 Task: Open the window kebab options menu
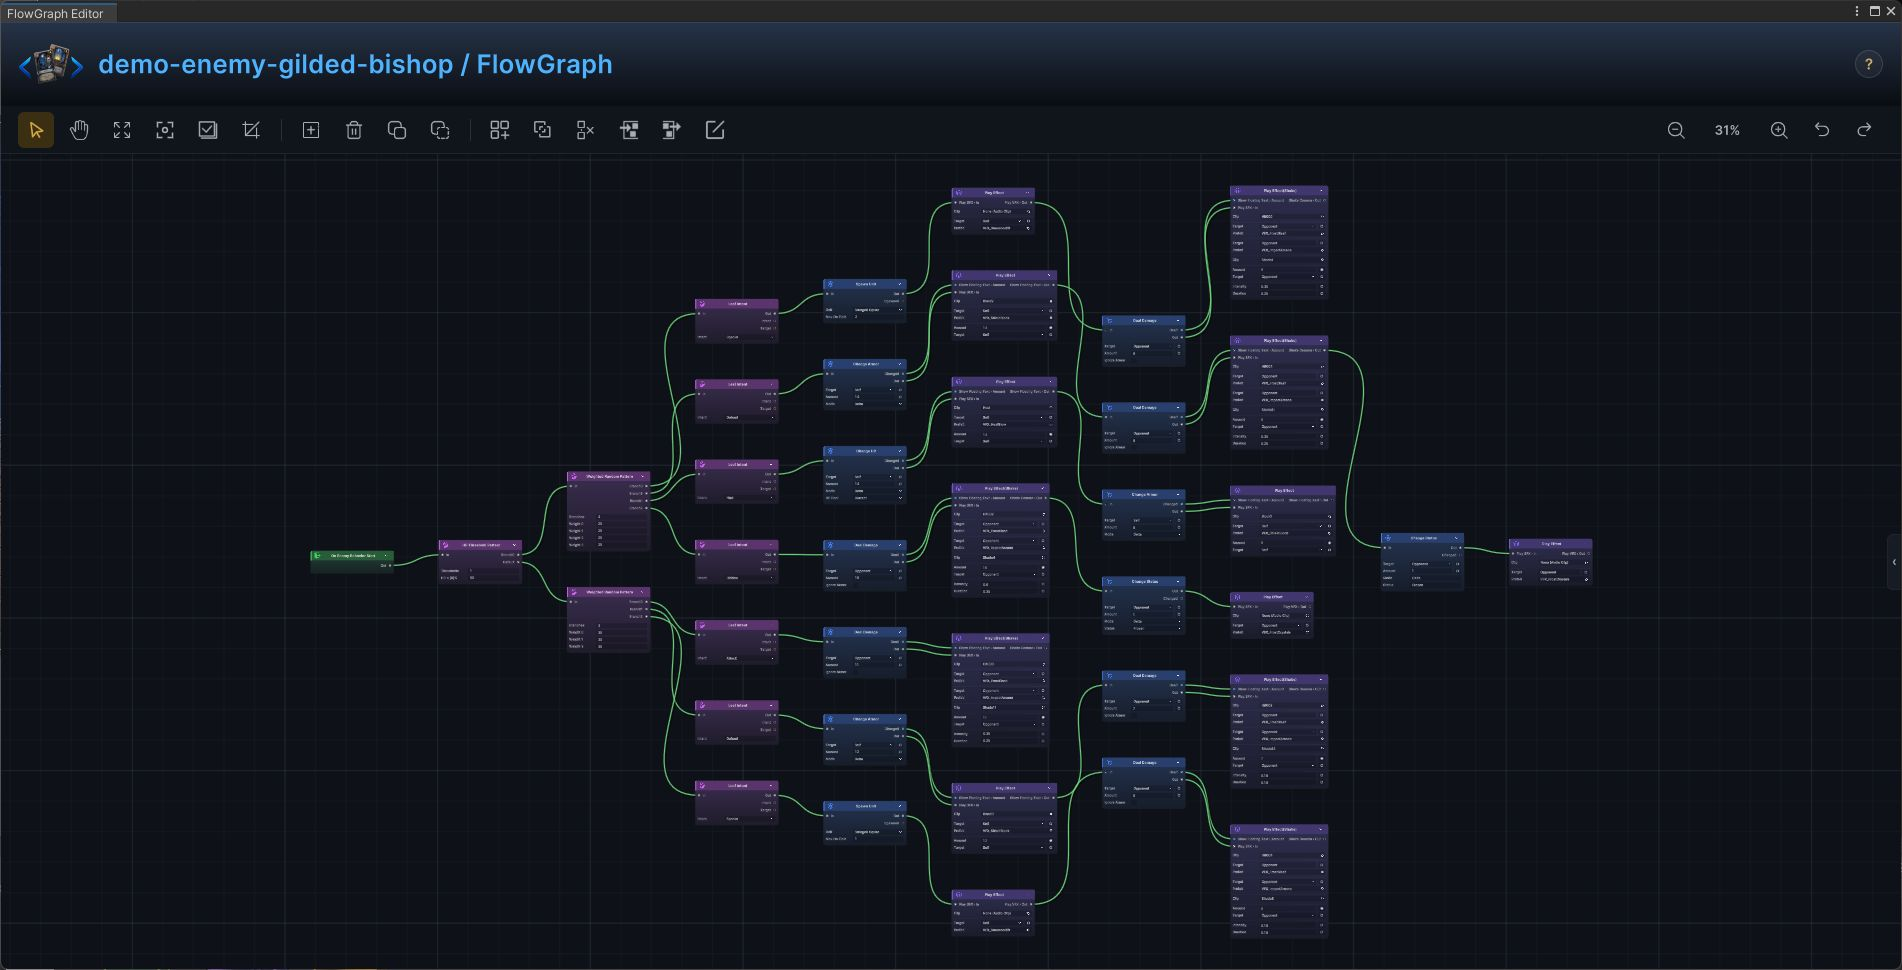1857,11
